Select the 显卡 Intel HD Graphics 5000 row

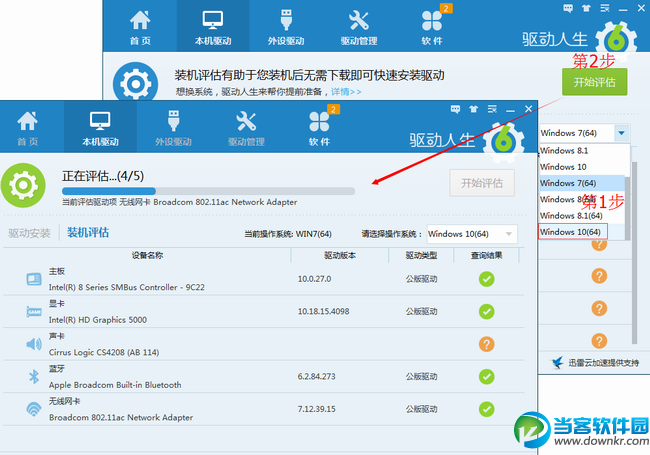point(150,311)
